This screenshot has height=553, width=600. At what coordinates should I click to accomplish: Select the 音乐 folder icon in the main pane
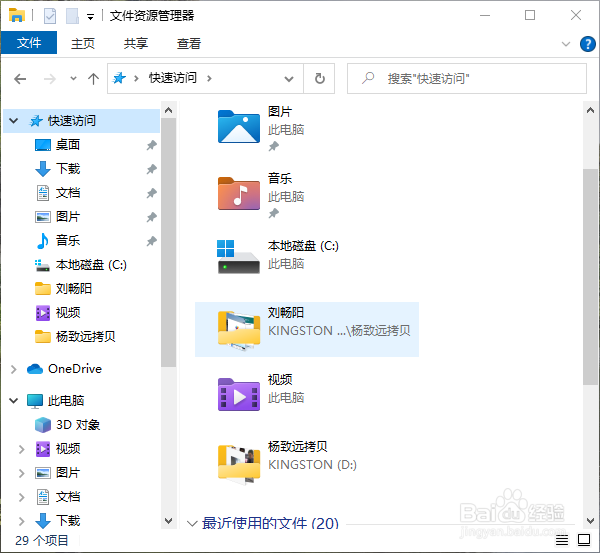(239, 193)
